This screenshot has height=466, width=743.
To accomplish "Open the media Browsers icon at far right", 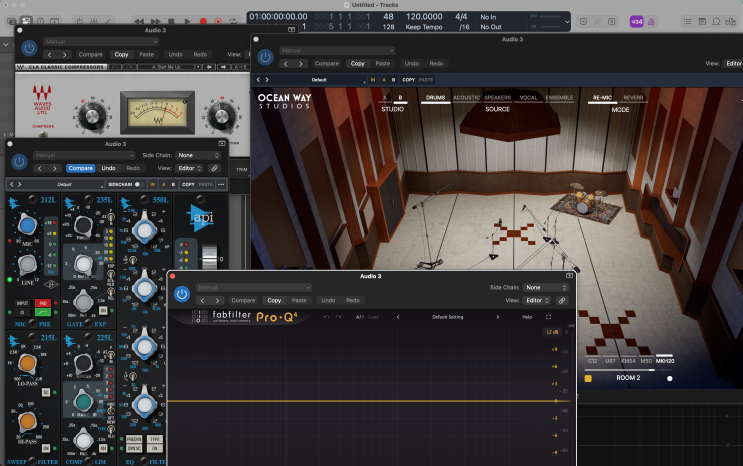I will click(732, 21).
